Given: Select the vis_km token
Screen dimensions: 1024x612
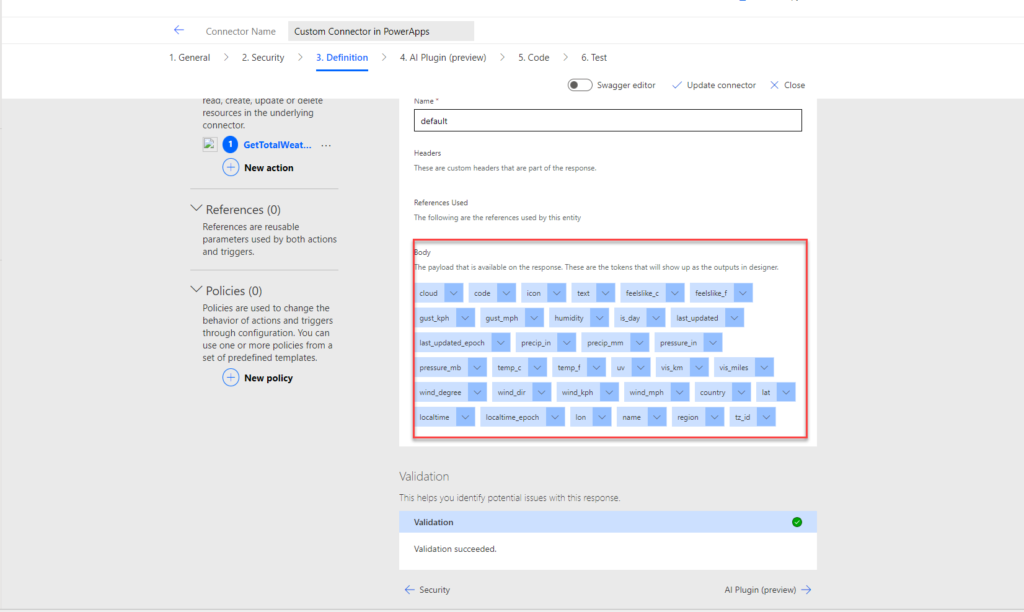Looking at the screenshot, I should pyautogui.click(x=671, y=368).
